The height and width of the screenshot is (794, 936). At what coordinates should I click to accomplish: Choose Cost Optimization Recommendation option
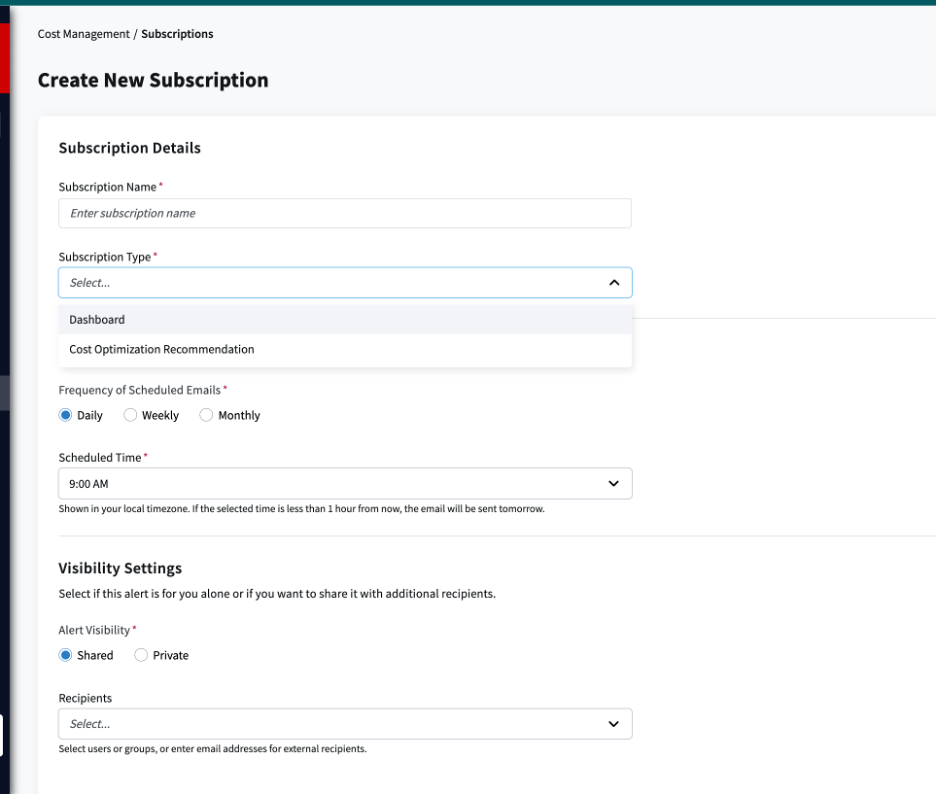tap(345, 349)
